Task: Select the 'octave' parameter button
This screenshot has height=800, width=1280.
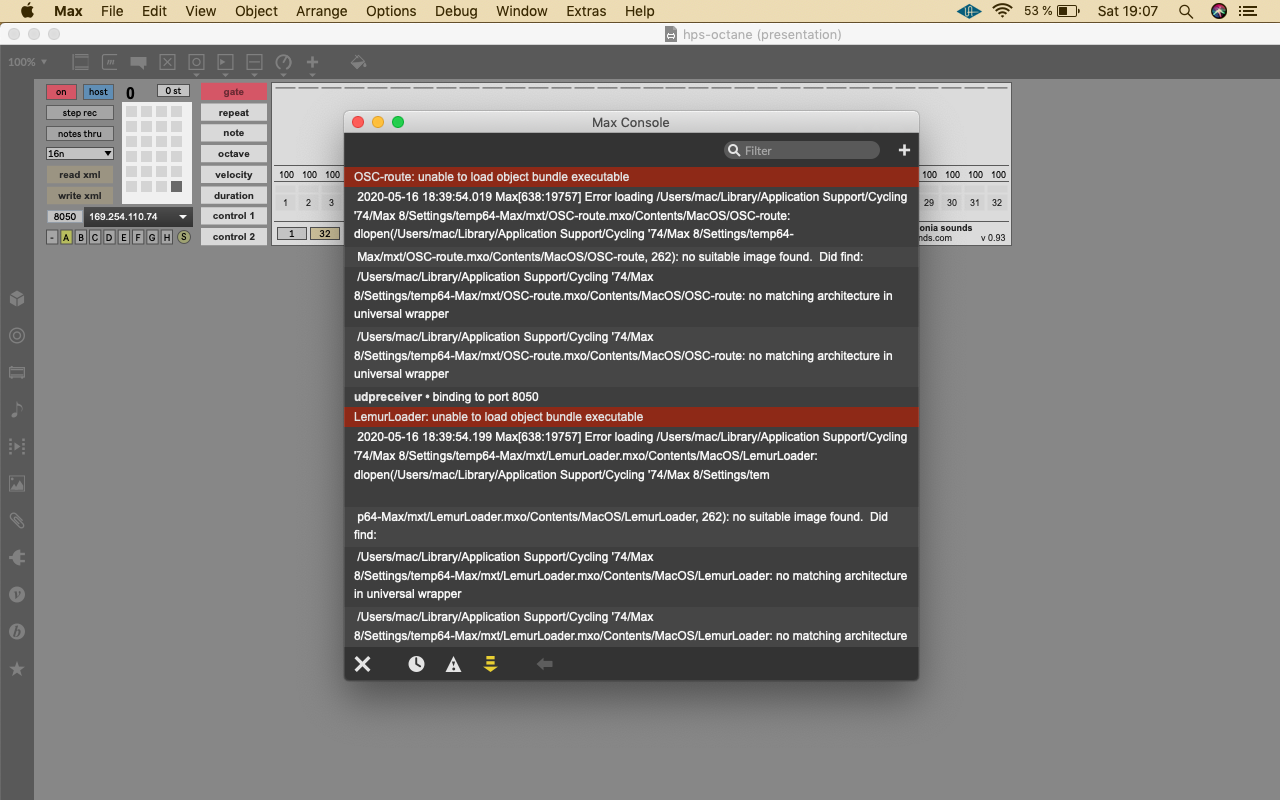Action: (234, 154)
